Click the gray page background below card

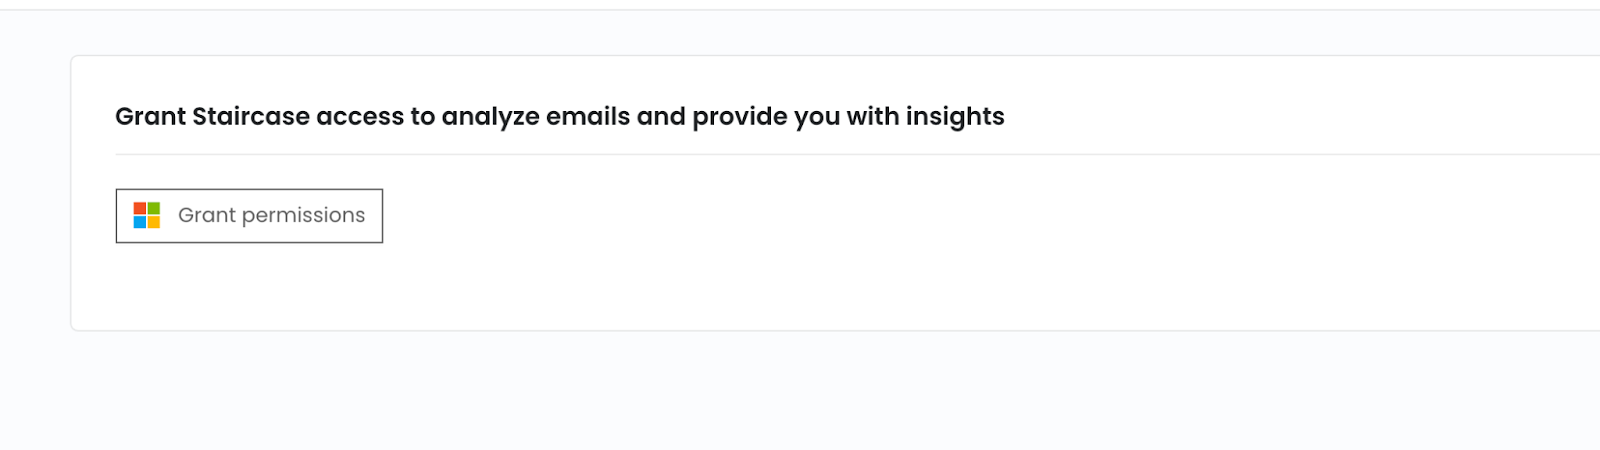[x=800, y=392]
